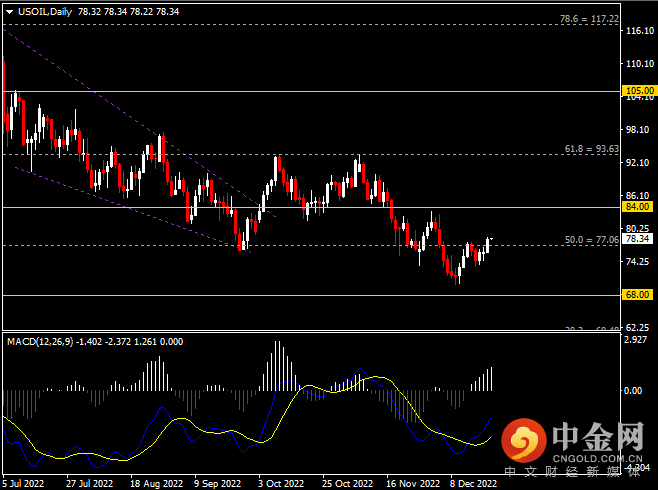Select the lower dashed purple trendline
Viewport: 658px width, 490px height.
120,204
